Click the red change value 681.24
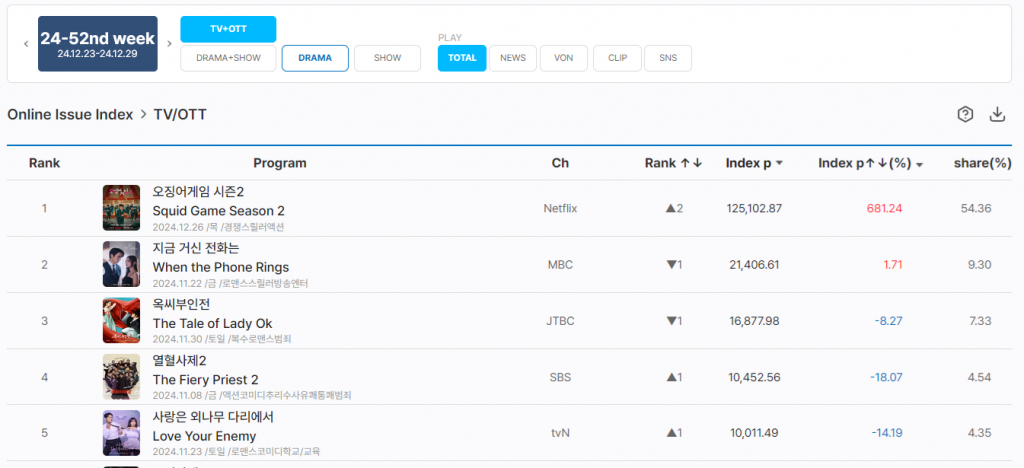Image resolution: width=1024 pixels, height=468 pixels. coord(885,209)
